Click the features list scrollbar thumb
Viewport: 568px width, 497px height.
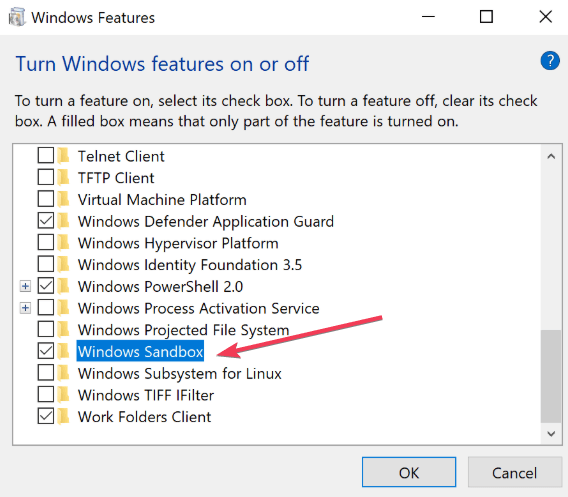tap(551, 376)
